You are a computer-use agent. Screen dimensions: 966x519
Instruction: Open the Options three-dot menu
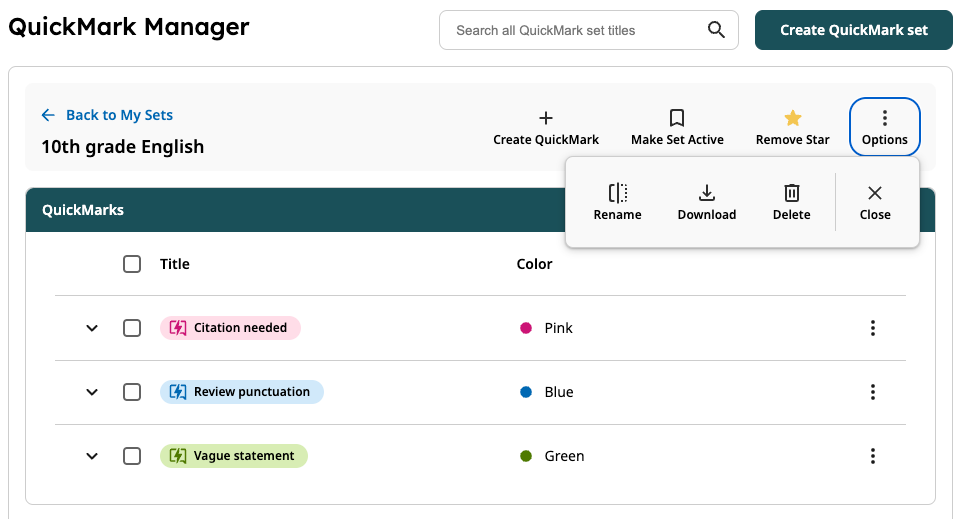tap(885, 127)
